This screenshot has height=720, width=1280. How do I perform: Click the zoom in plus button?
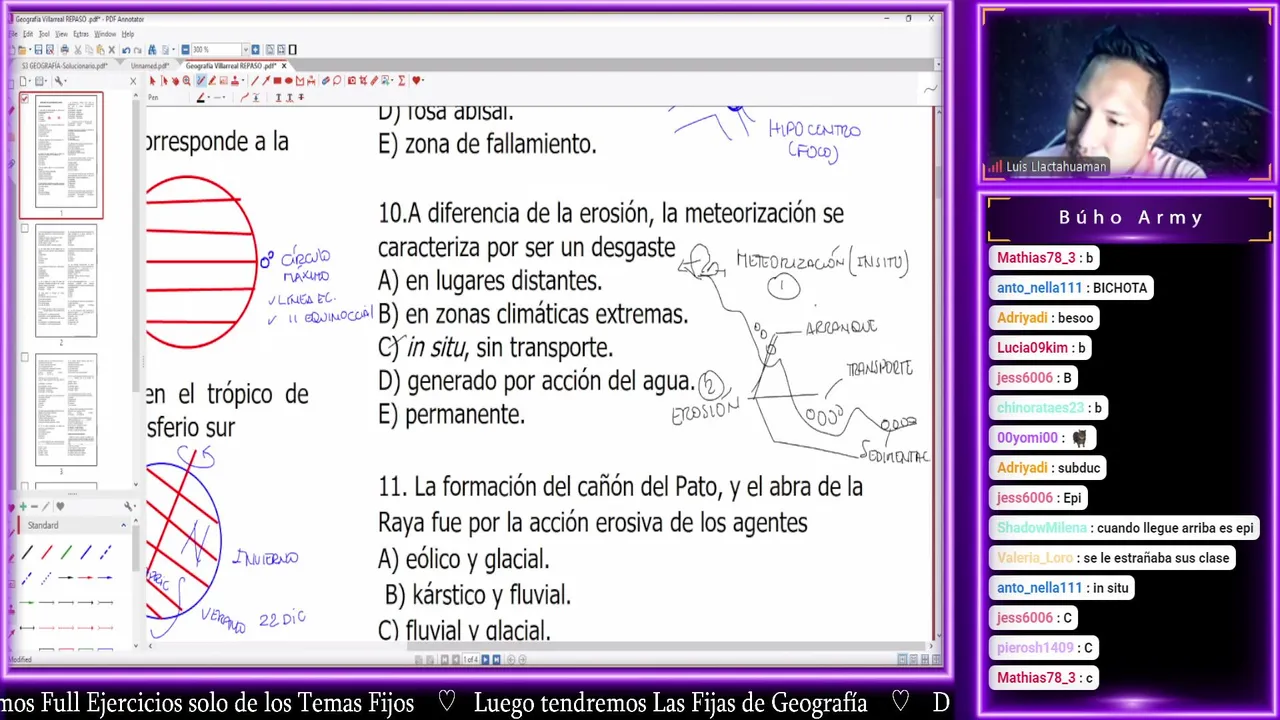click(x=255, y=50)
